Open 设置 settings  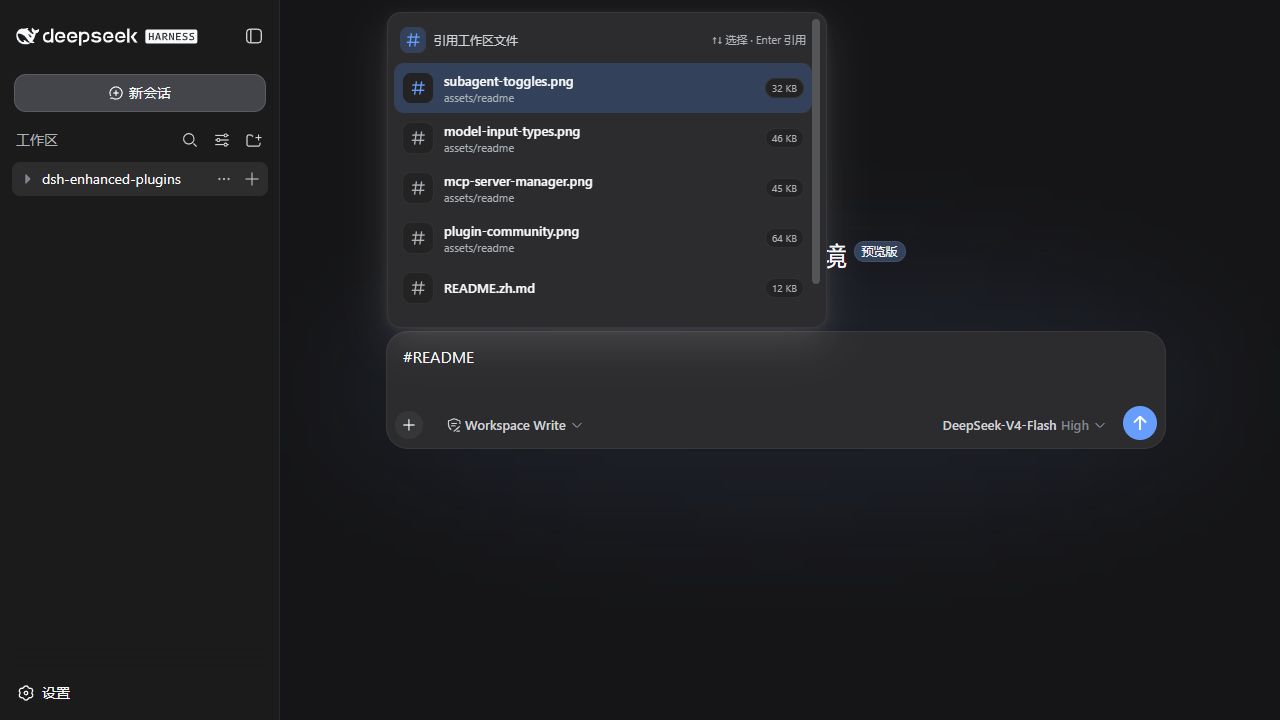pos(44,693)
